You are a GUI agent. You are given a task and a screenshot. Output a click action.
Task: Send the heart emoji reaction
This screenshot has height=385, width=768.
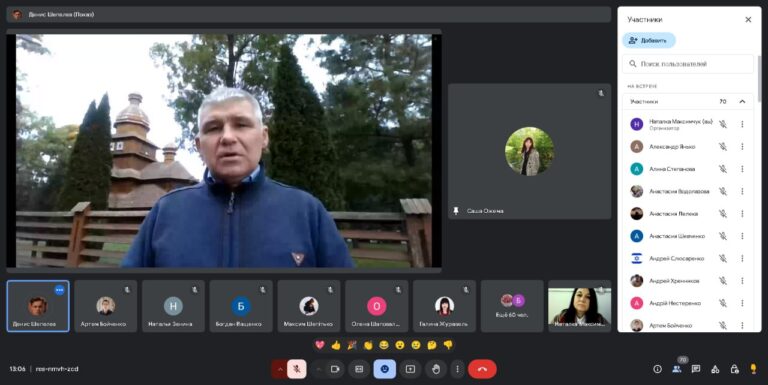click(320, 345)
